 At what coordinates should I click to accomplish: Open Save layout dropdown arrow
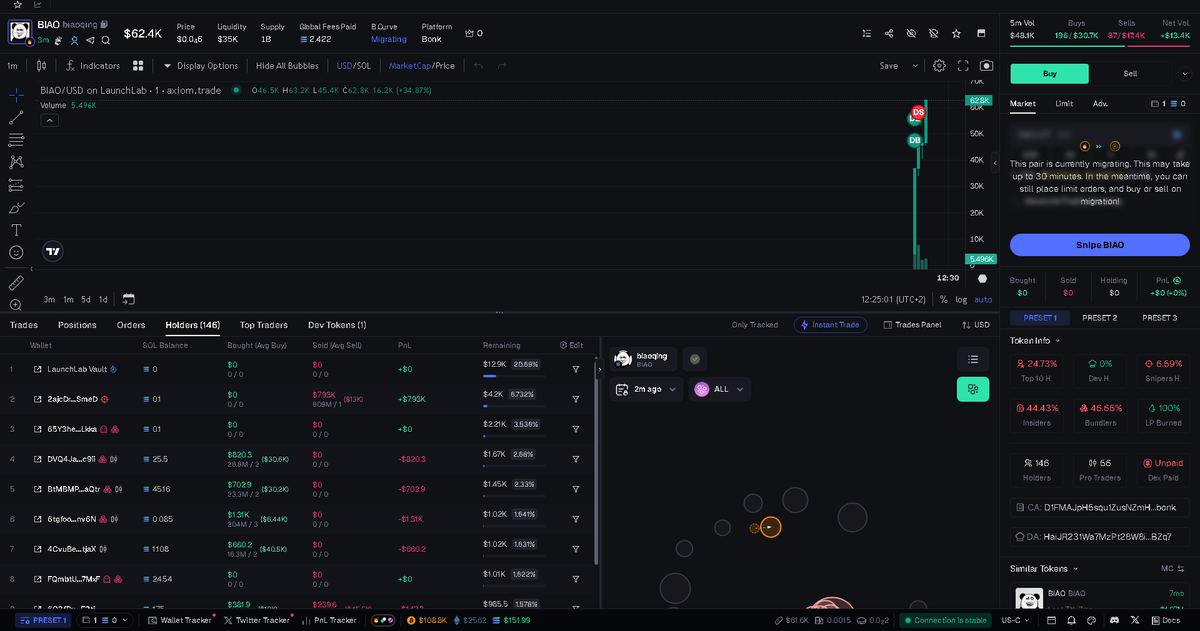pyautogui.click(x=914, y=66)
